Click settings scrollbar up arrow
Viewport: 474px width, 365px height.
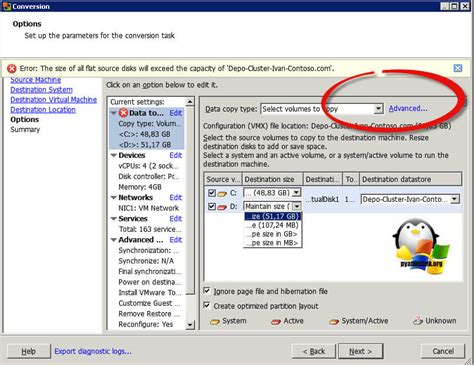point(190,102)
